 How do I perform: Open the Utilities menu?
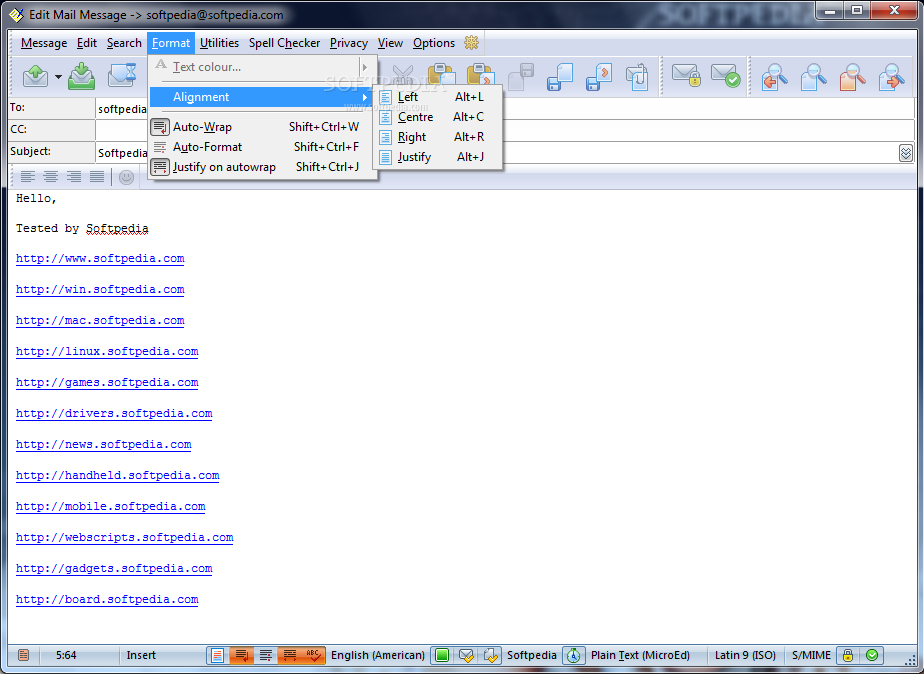point(219,43)
